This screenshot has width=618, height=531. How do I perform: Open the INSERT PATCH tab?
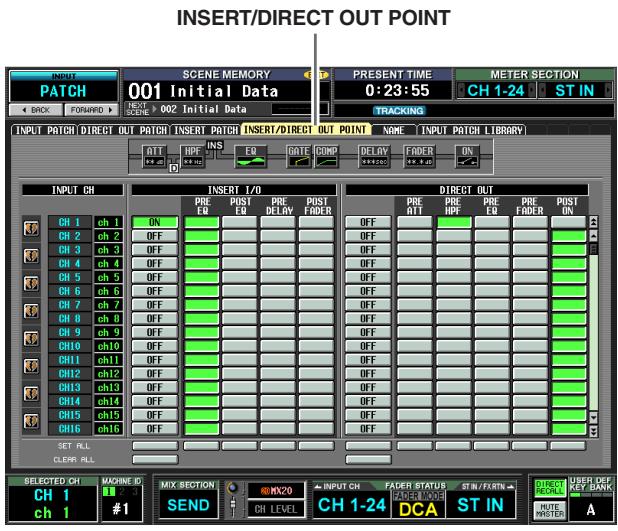(206, 130)
